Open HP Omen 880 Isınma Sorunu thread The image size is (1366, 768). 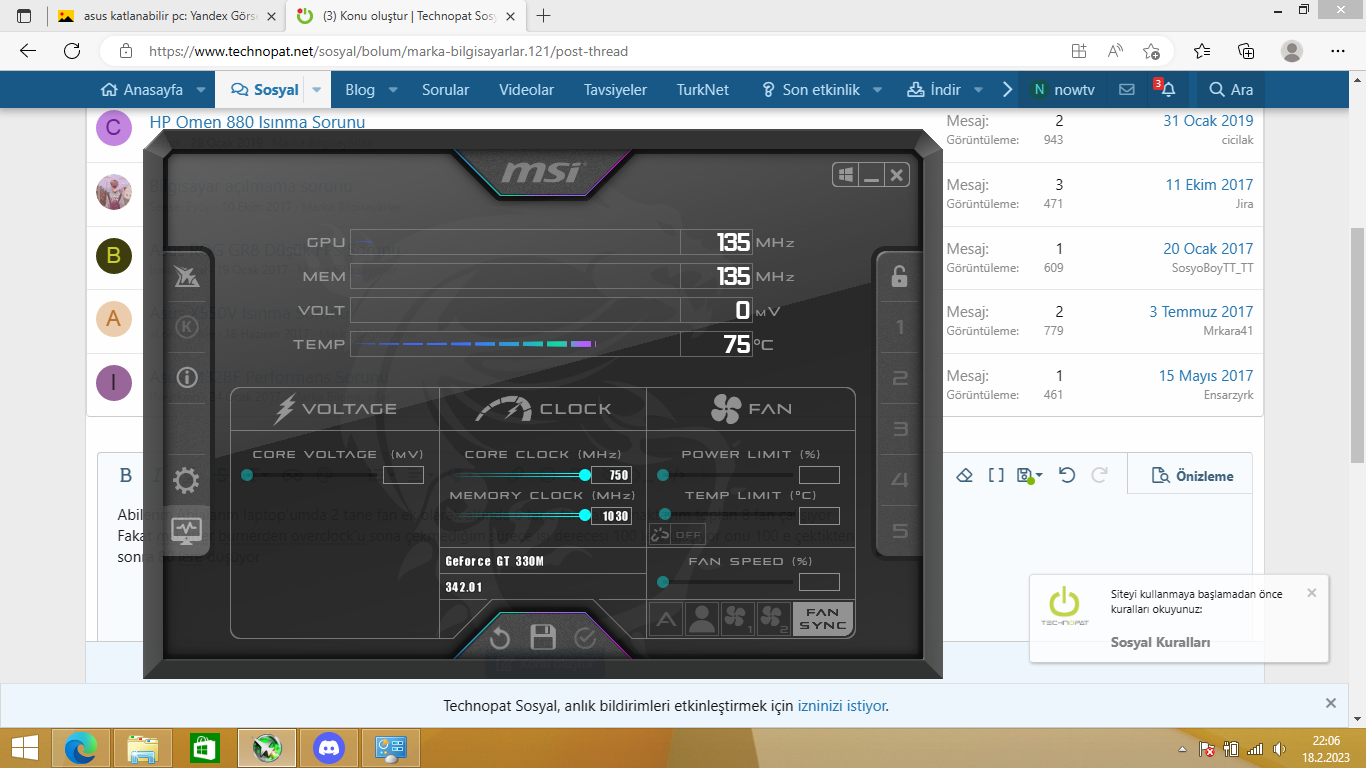coord(257,122)
